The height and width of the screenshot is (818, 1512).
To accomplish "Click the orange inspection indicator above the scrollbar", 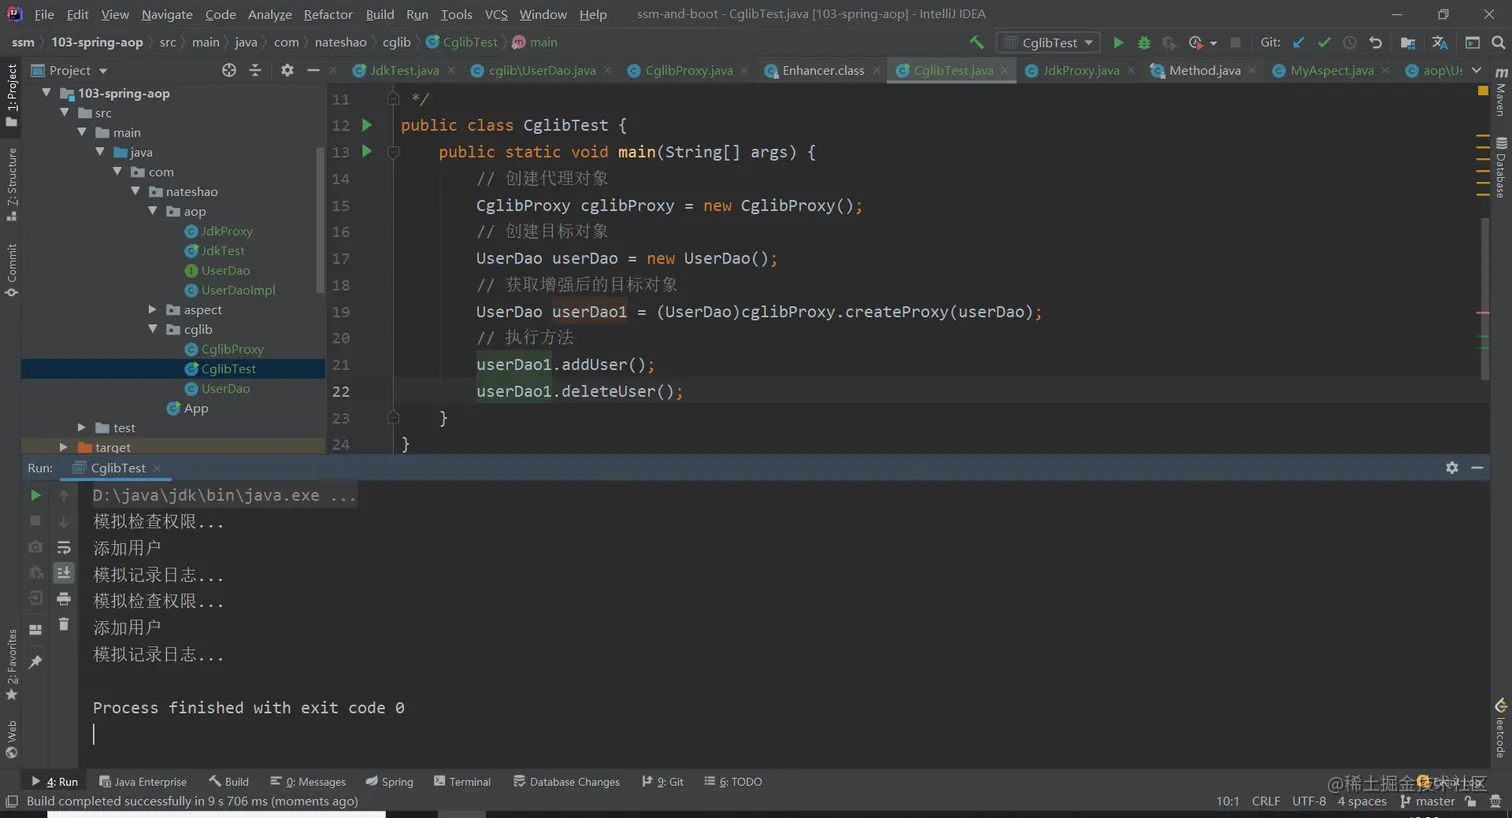I will [1483, 91].
